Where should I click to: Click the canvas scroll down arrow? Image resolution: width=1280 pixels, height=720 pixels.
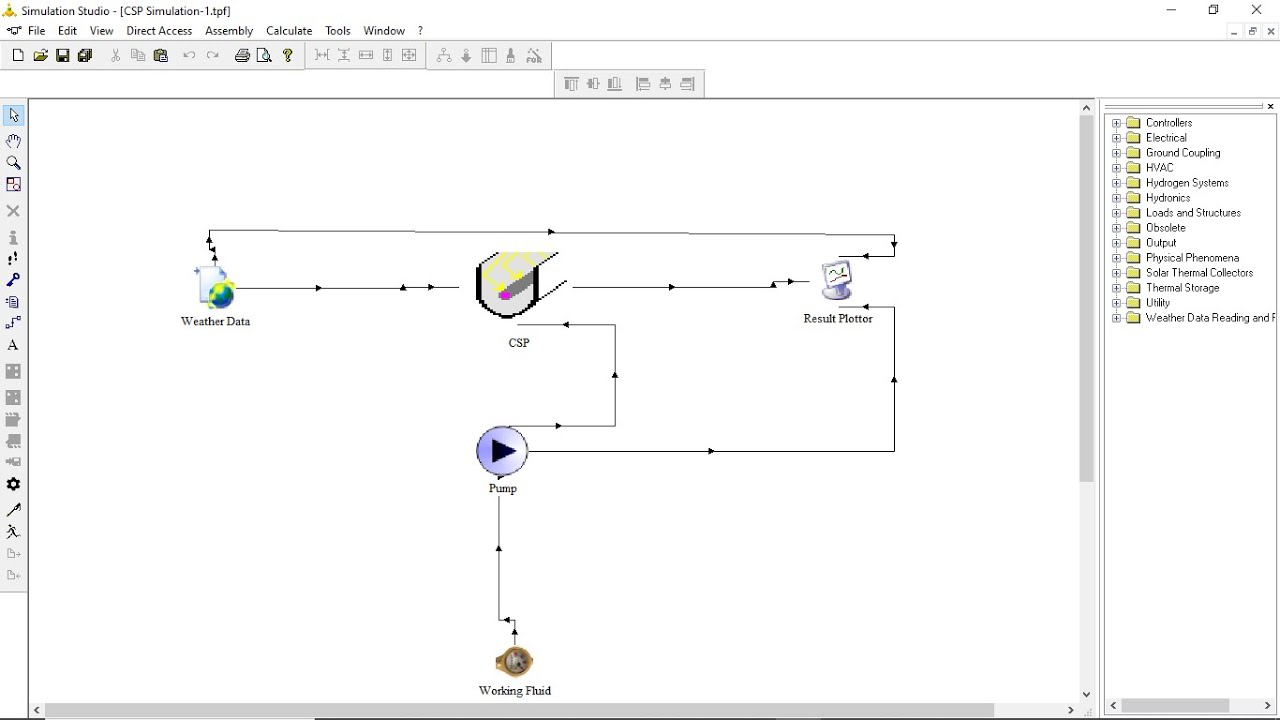click(1086, 694)
